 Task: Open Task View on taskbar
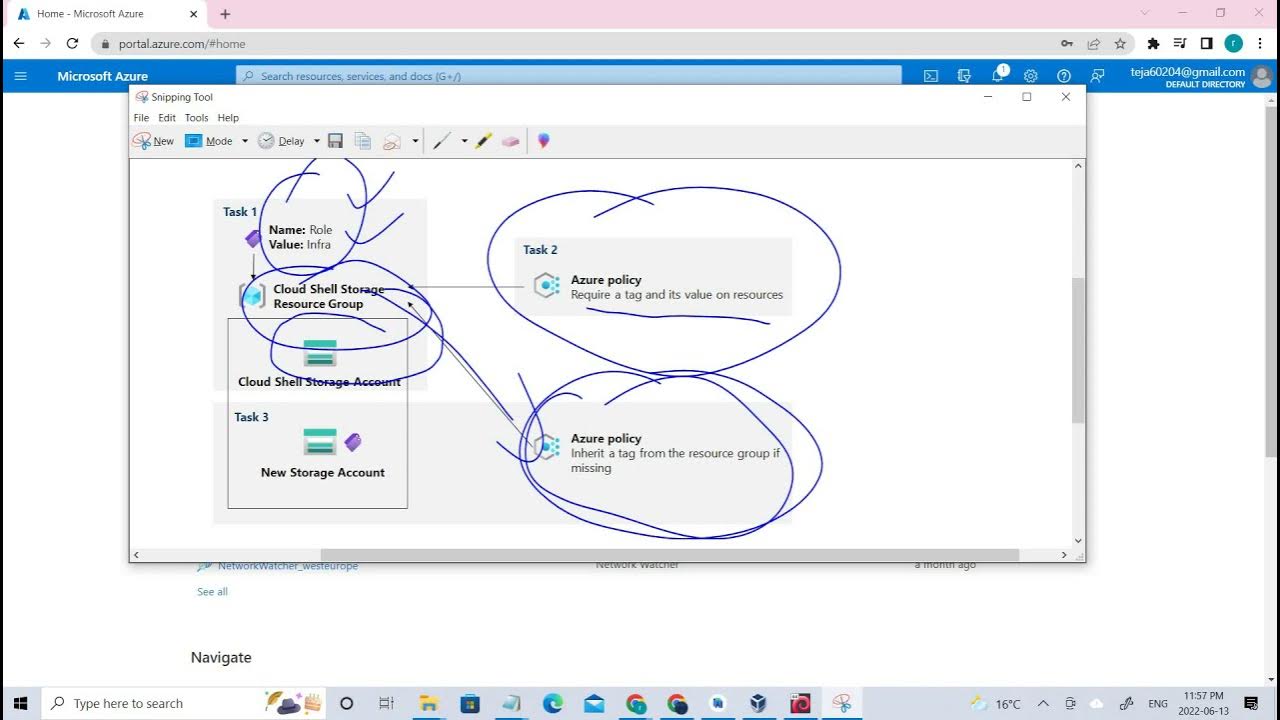[386, 703]
